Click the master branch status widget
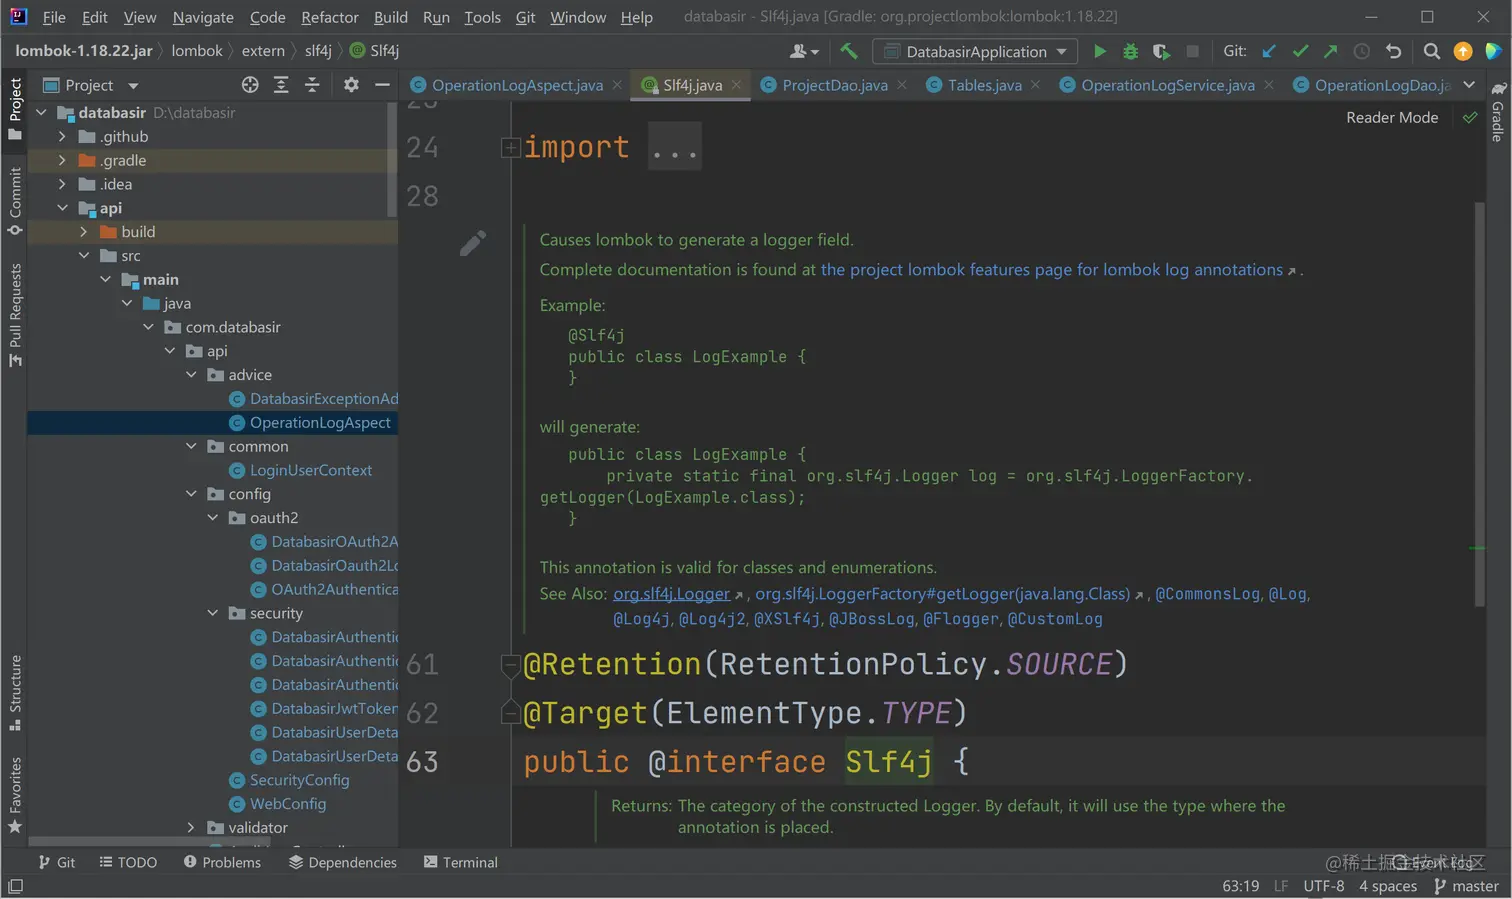The image size is (1512, 899). click(1466, 886)
